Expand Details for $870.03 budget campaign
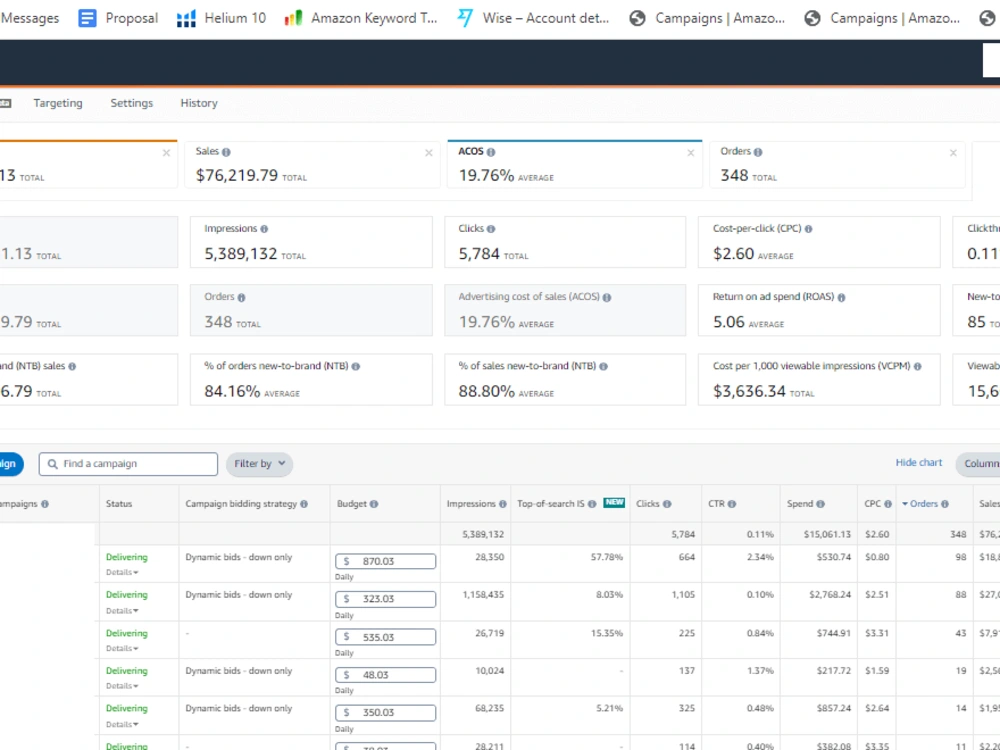The image size is (1000, 750). (122, 572)
